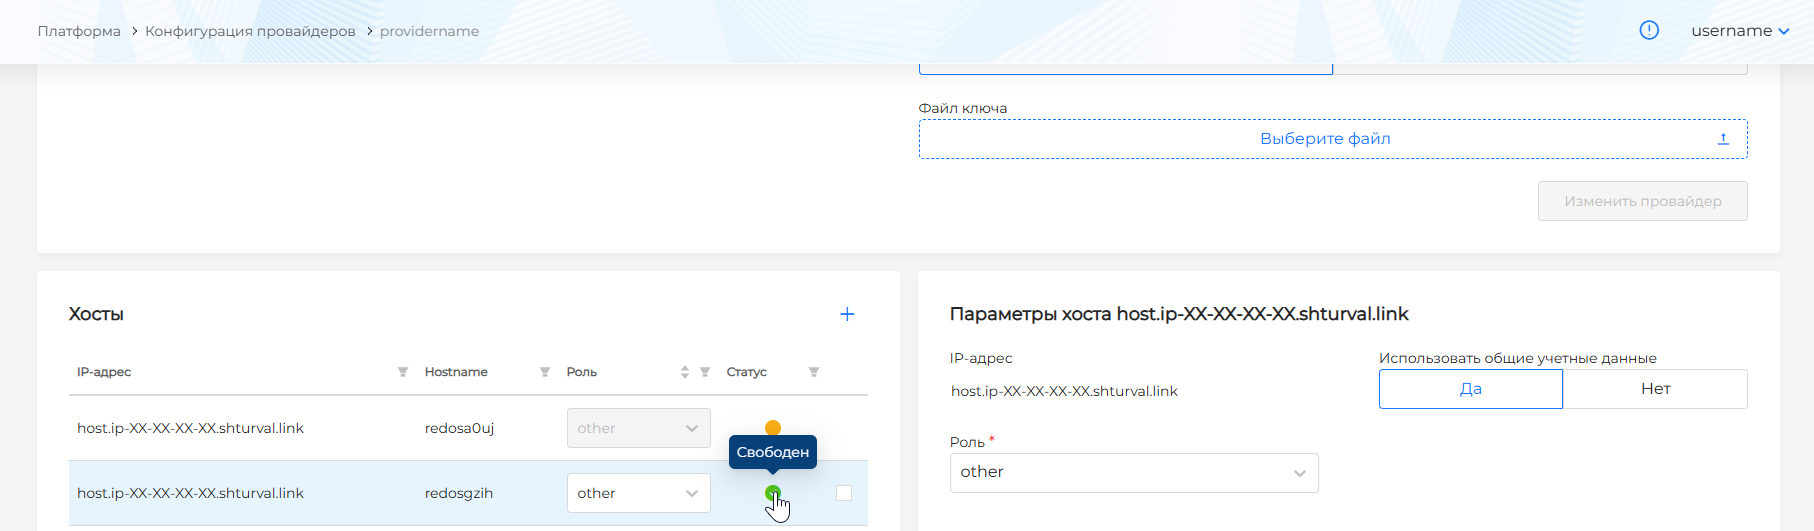Navigate to Конфигурация провайдеров breadcrumb
Image resolution: width=1814 pixels, height=531 pixels.
click(250, 31)
